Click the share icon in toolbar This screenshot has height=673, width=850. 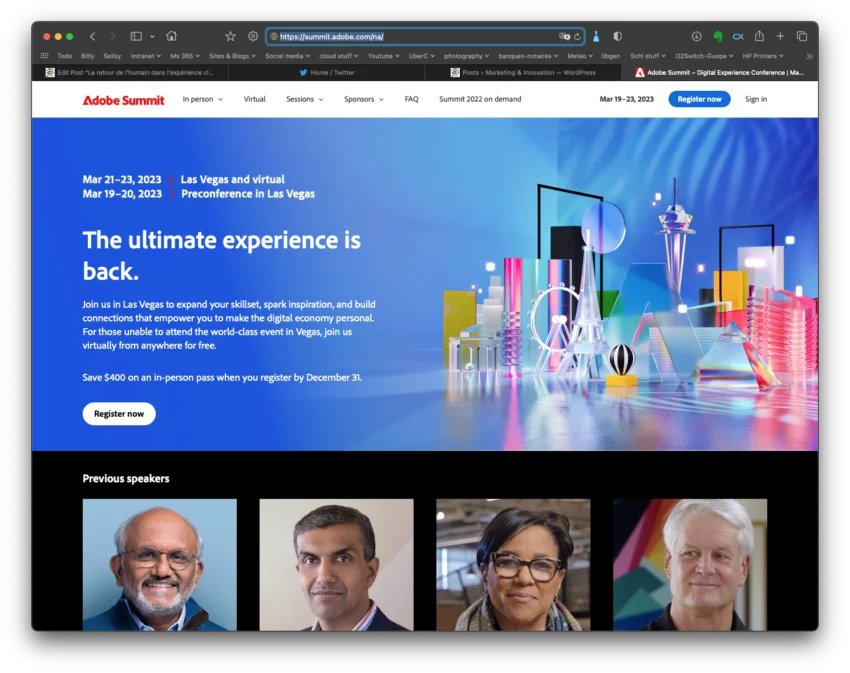759,36
